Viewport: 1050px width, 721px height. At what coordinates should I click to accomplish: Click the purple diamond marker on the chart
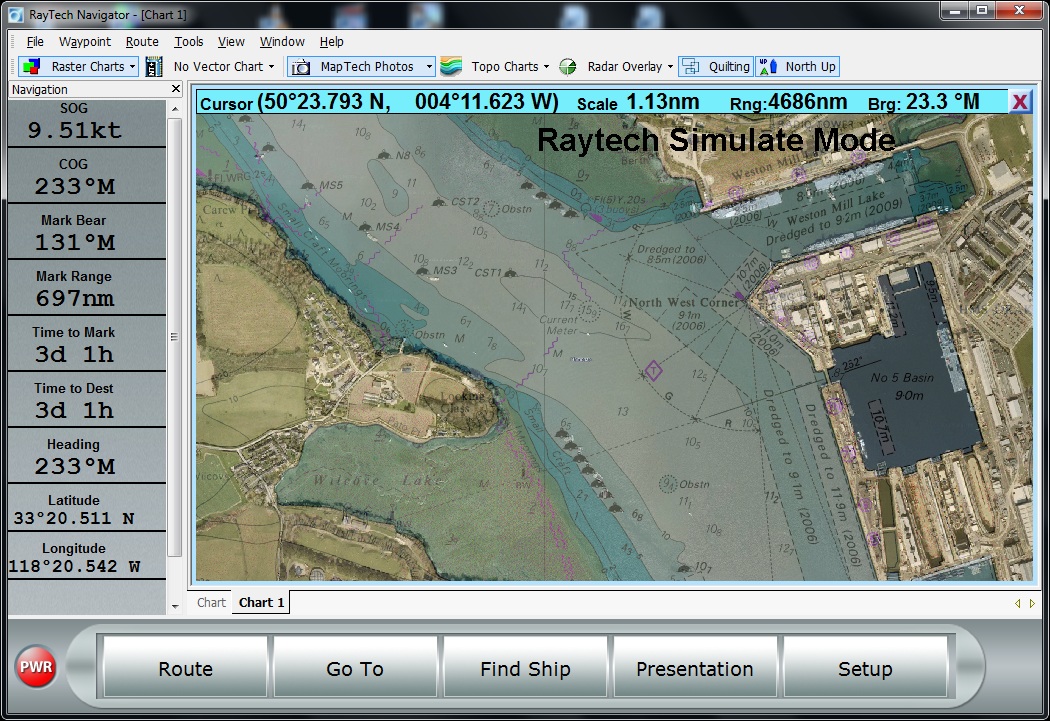(653, 370)
